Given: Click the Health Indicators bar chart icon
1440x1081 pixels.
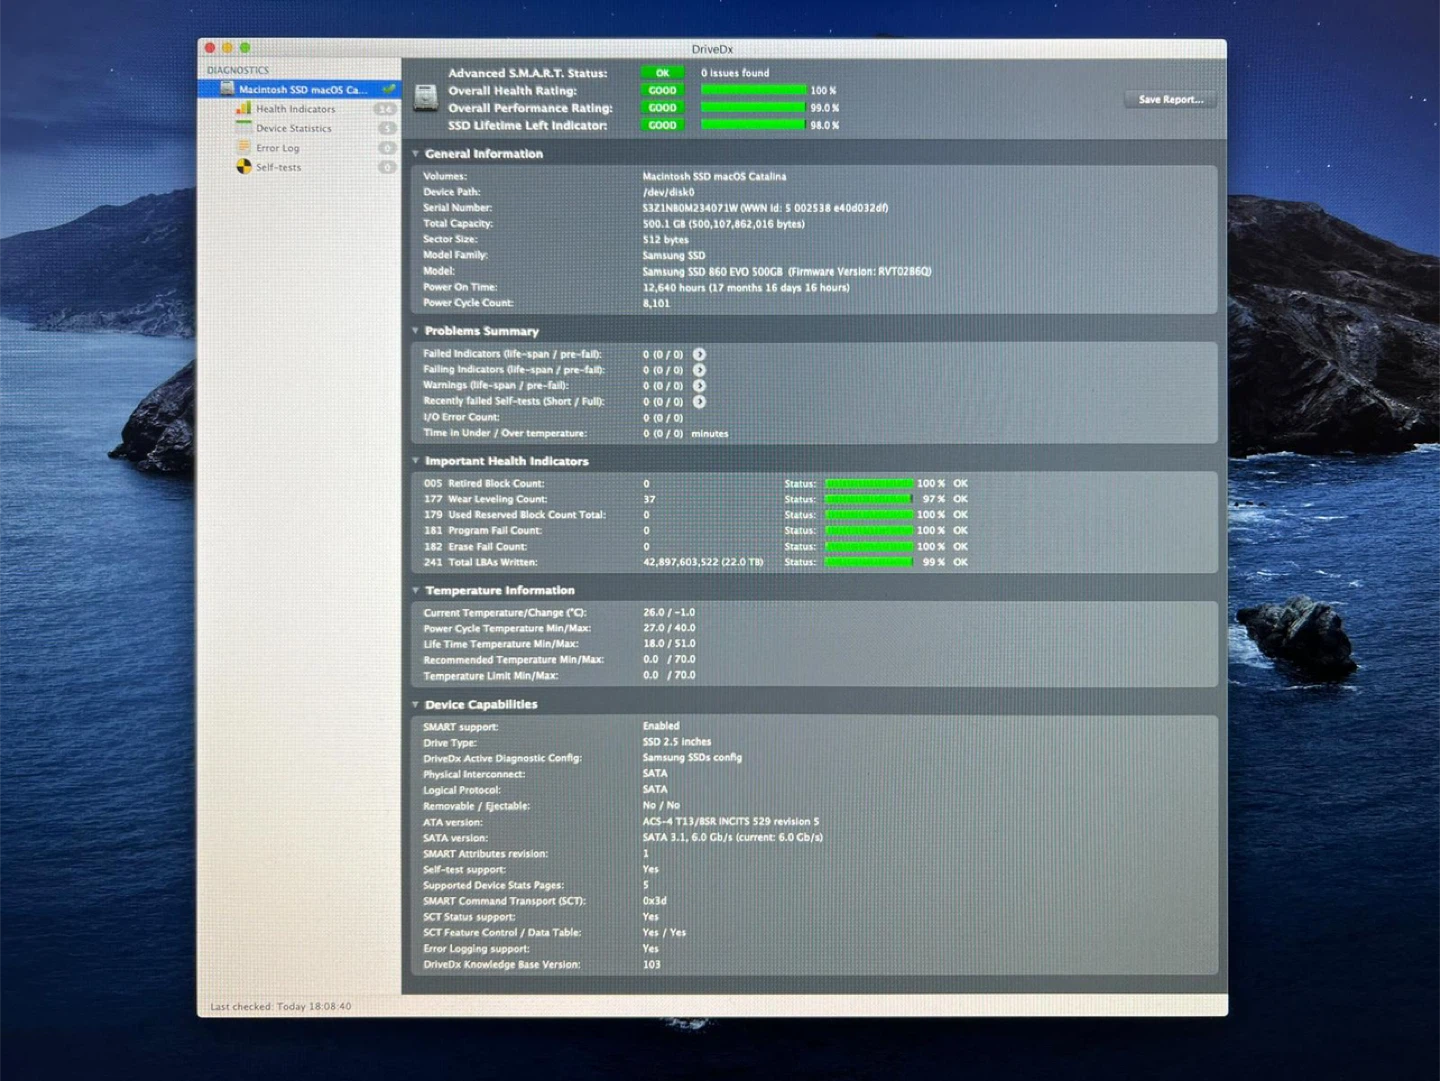Looking at the screenshot, I should pos(243,109).
